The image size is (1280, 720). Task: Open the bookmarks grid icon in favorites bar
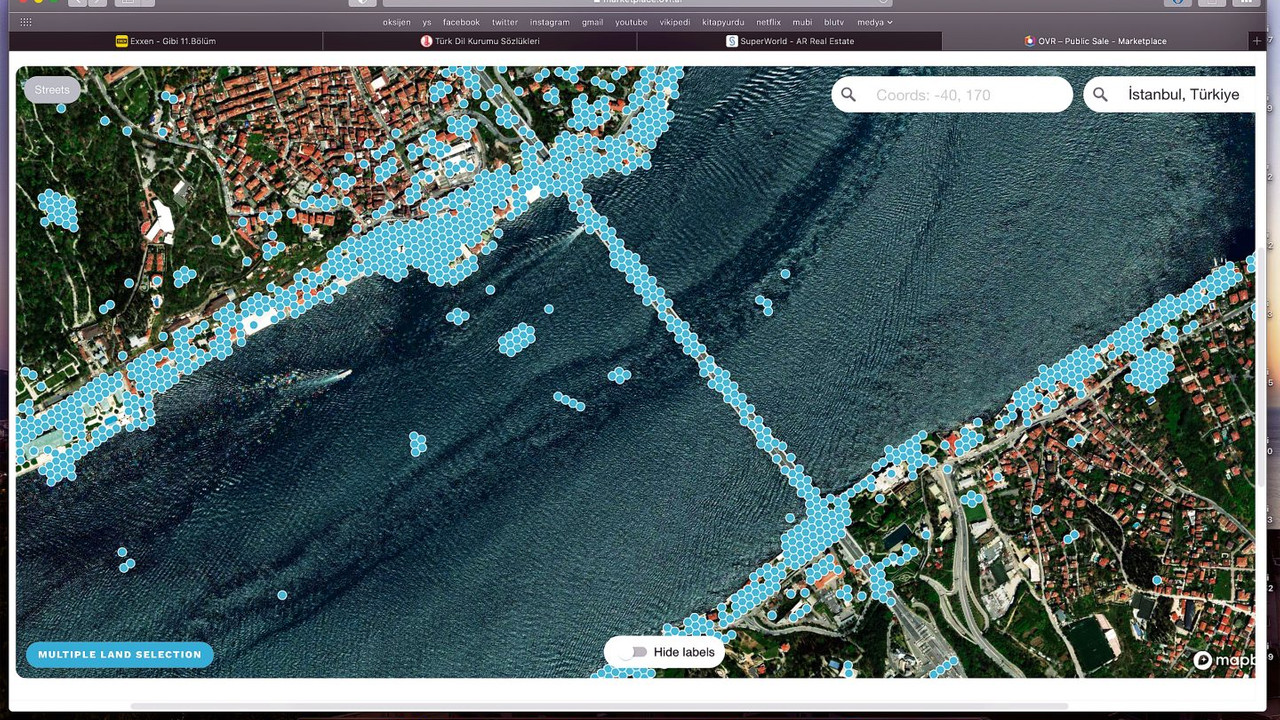click(x=26, y=22)
